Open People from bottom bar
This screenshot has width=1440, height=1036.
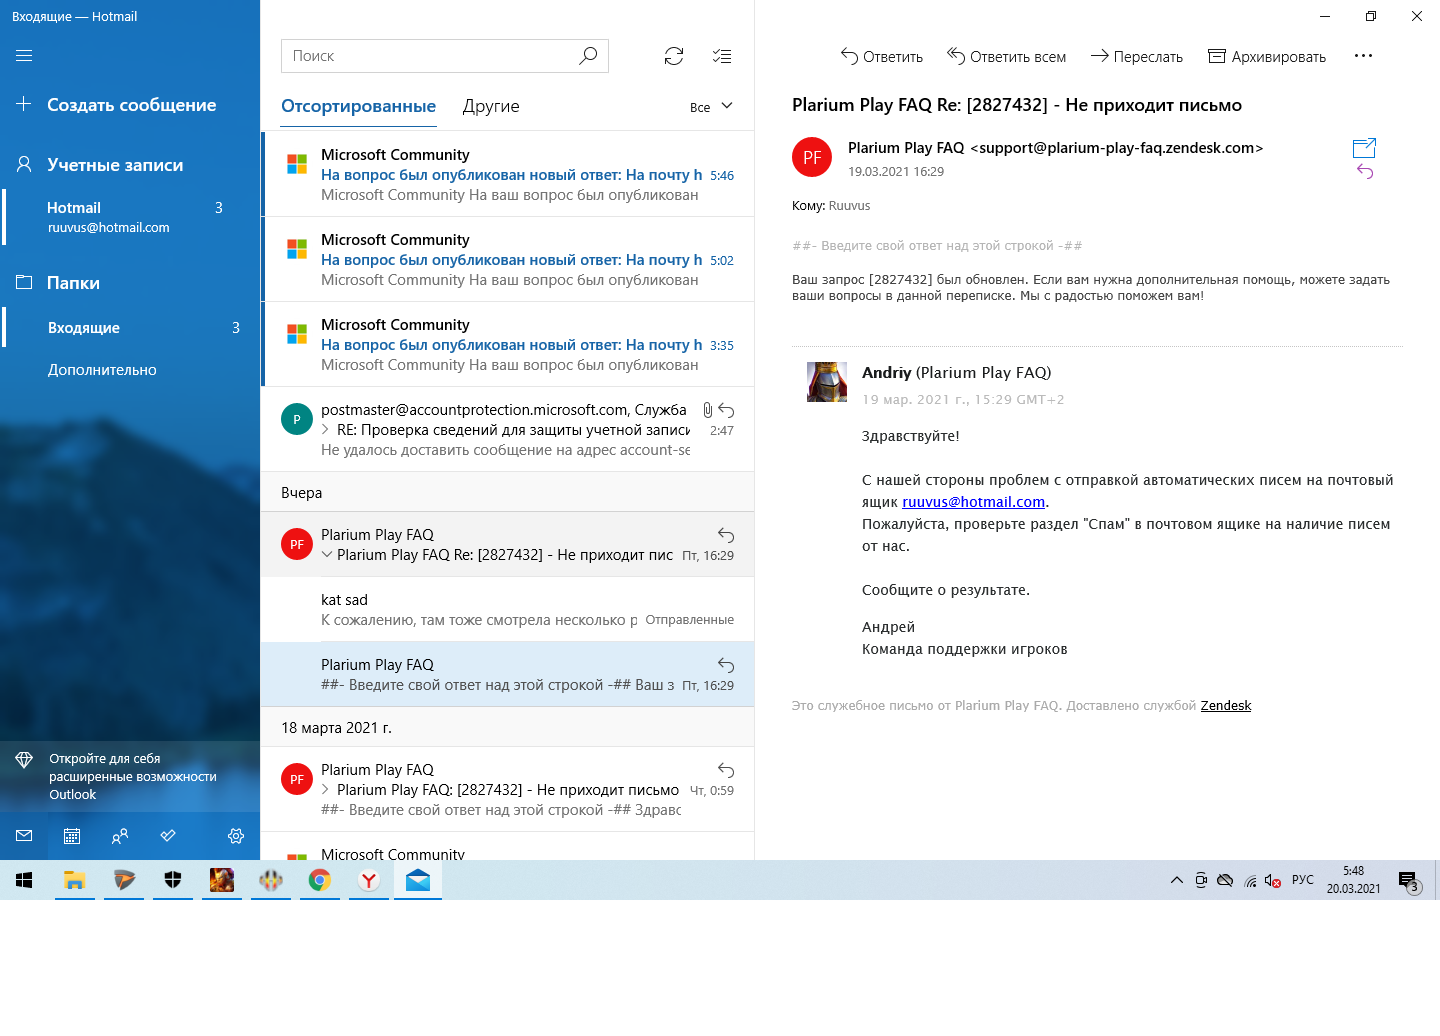pyautogui.click(x=120, y=836)
